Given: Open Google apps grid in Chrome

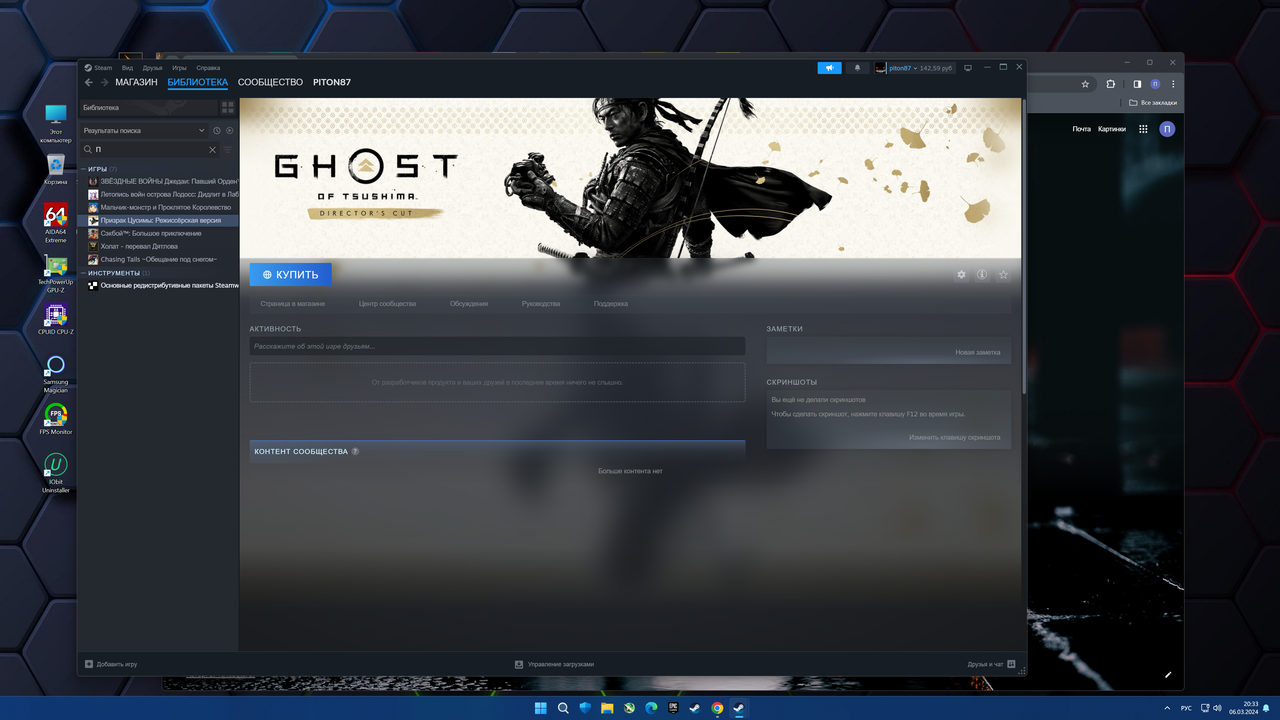Looking at the screenshot, I should (x=1143, y=129).
